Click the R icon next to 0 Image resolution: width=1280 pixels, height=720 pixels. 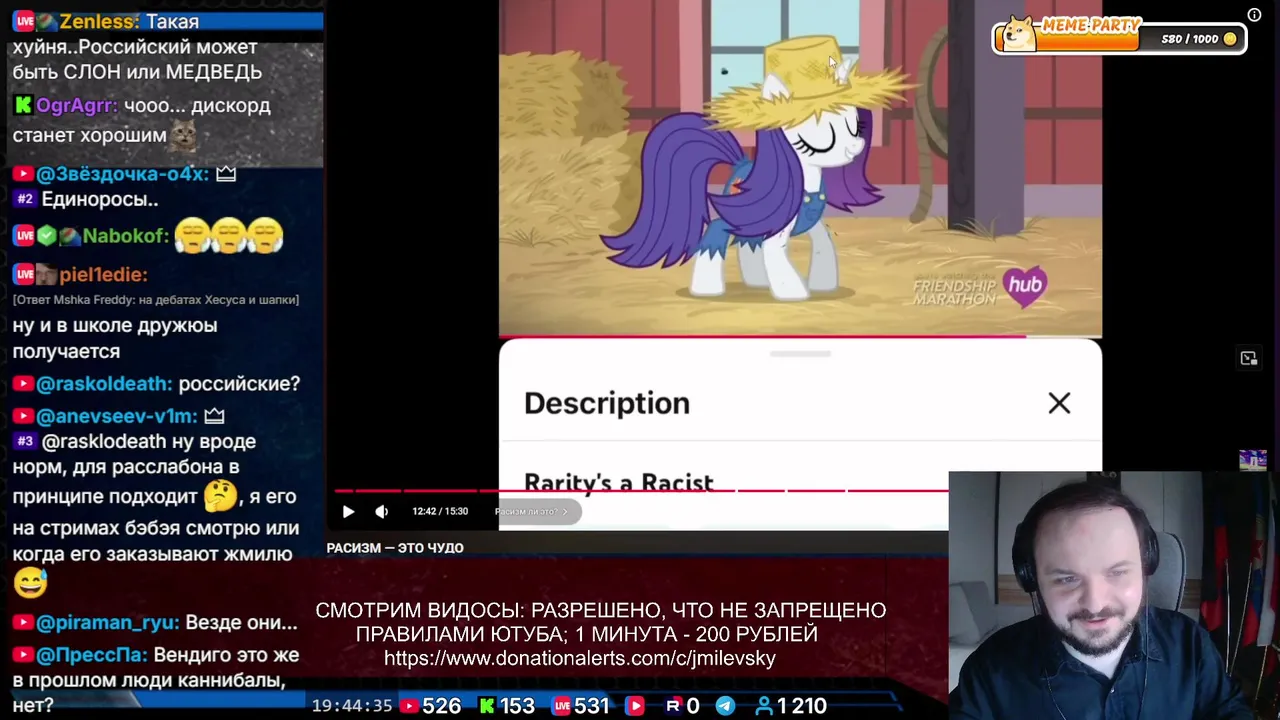(x=673, y=706)
